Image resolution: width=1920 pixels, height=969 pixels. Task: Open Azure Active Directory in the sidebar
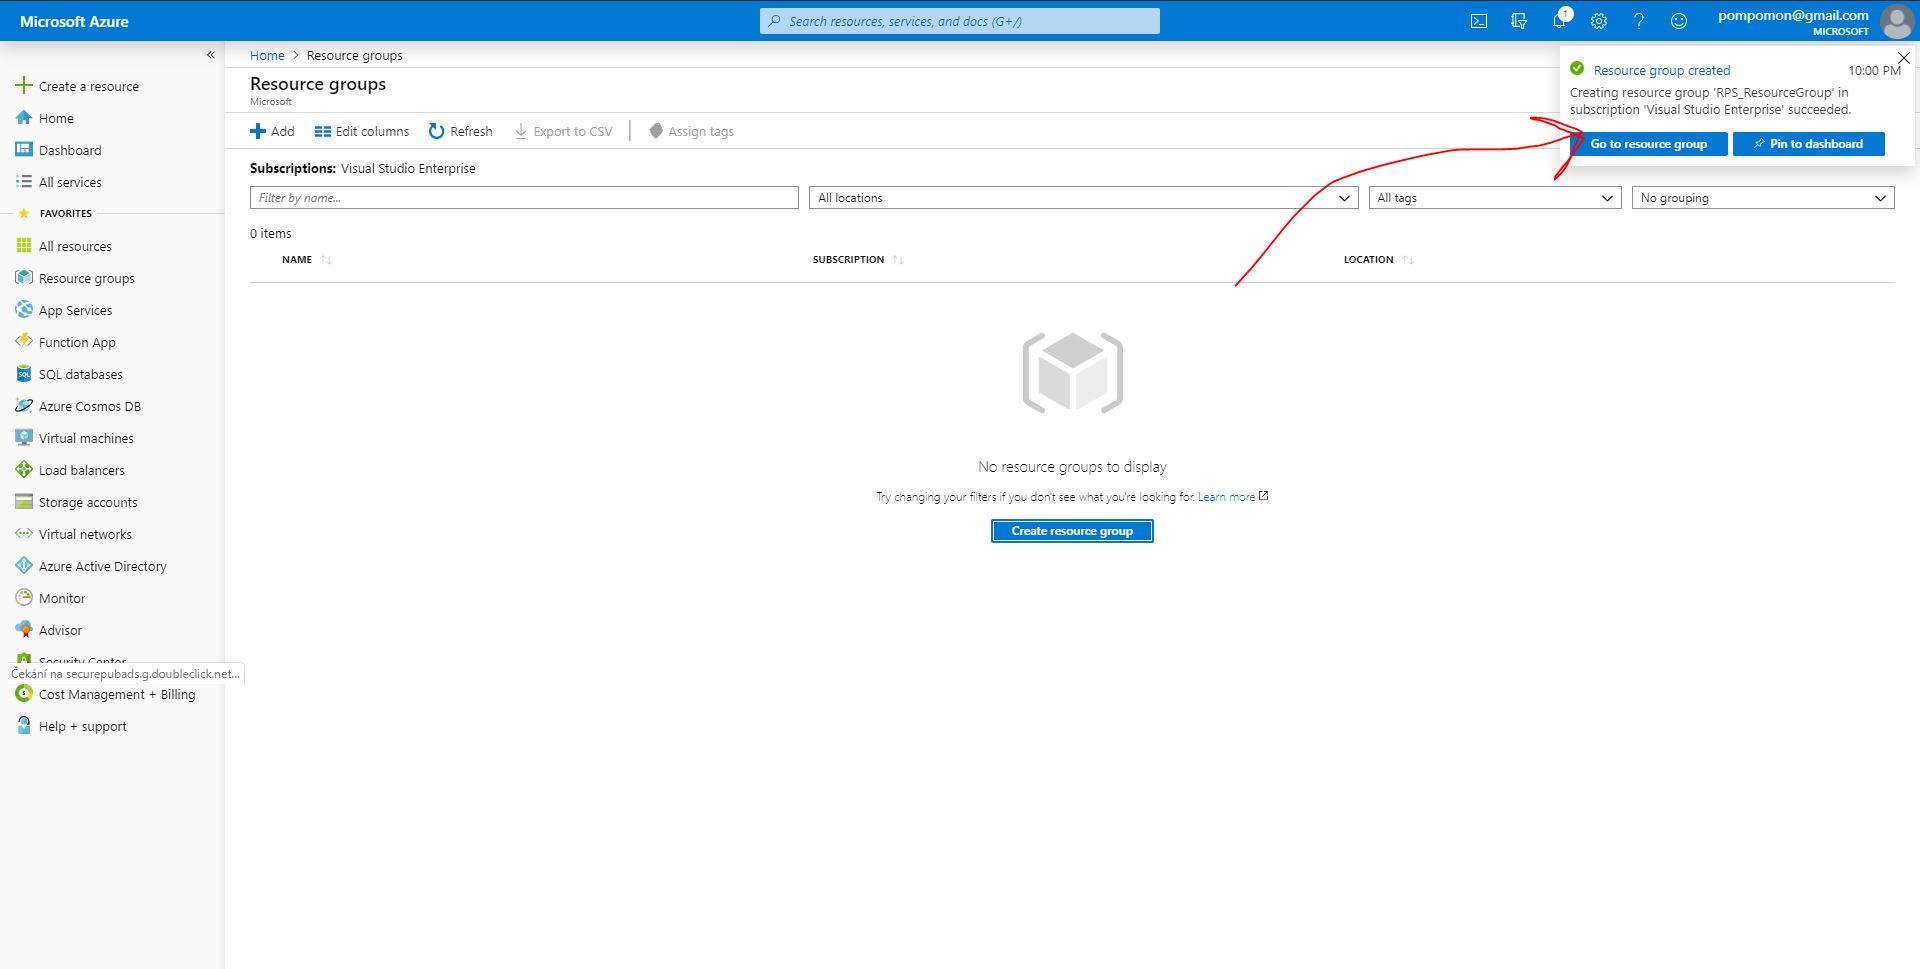pyautogui.click(x=102, y=566)
